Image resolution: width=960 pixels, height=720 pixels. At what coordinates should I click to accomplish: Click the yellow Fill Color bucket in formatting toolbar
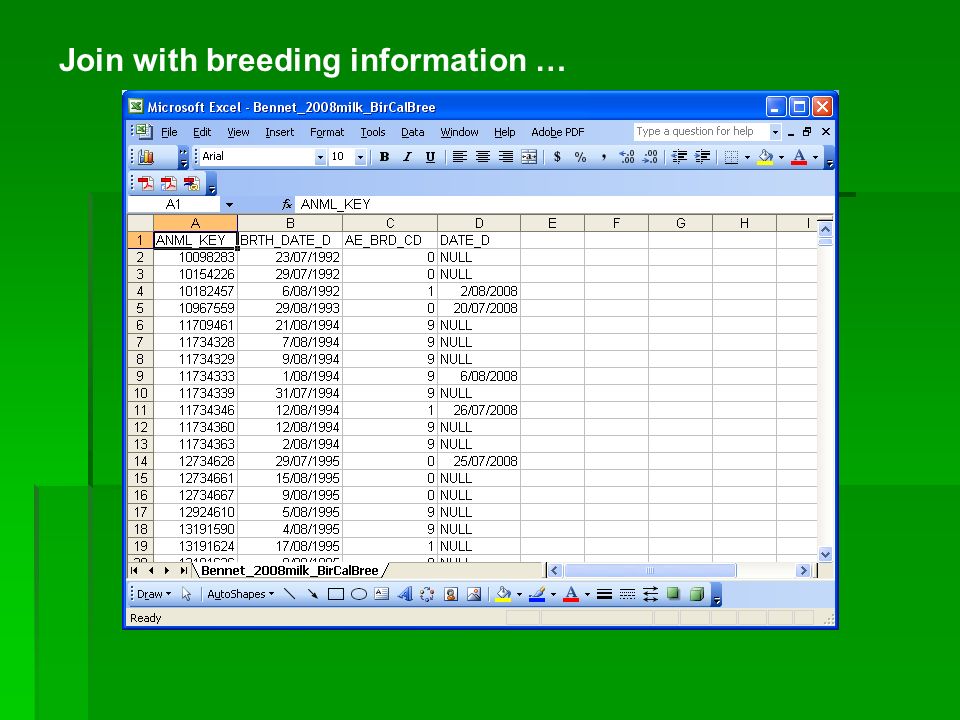[765, 157]
